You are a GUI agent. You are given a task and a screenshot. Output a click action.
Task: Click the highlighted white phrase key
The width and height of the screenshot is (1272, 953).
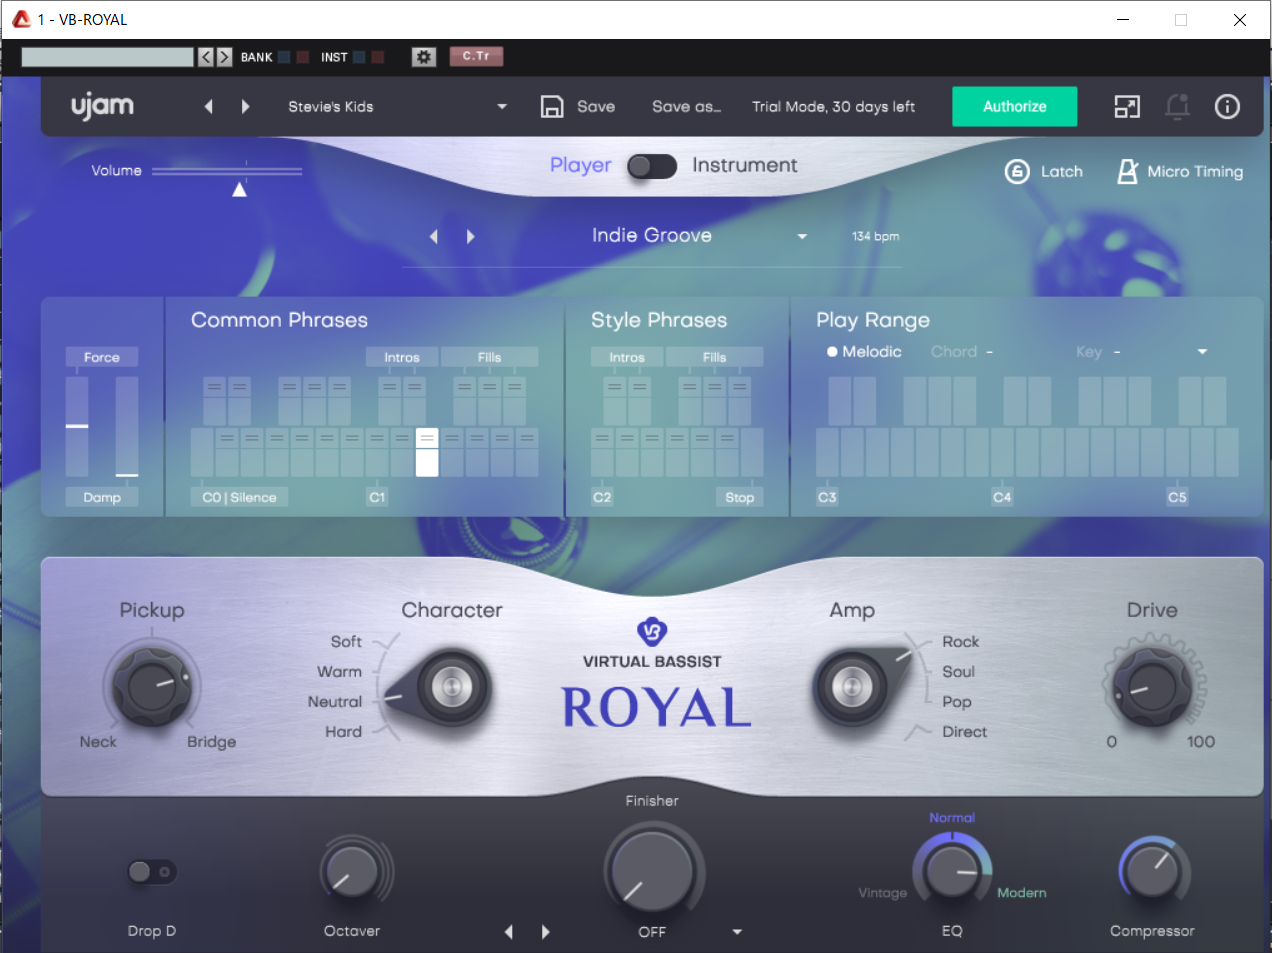point(427,452)
